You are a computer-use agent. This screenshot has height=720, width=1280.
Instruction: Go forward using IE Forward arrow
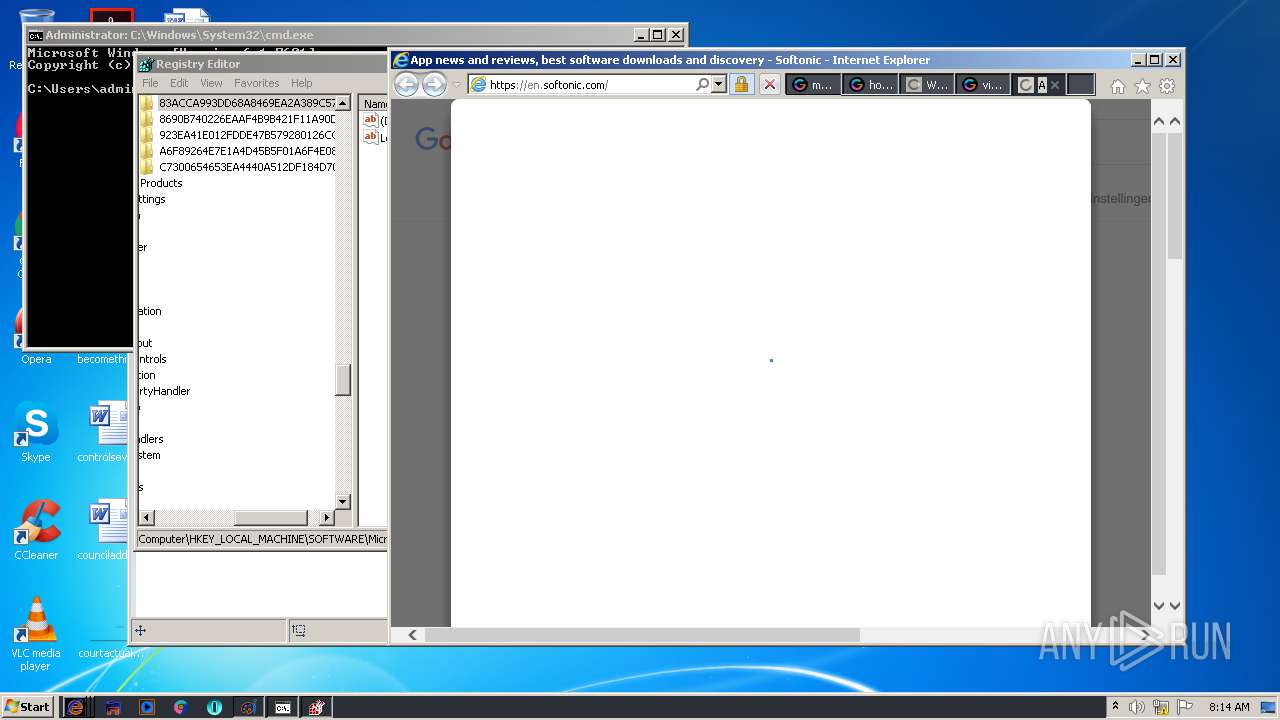pos(434,85)
